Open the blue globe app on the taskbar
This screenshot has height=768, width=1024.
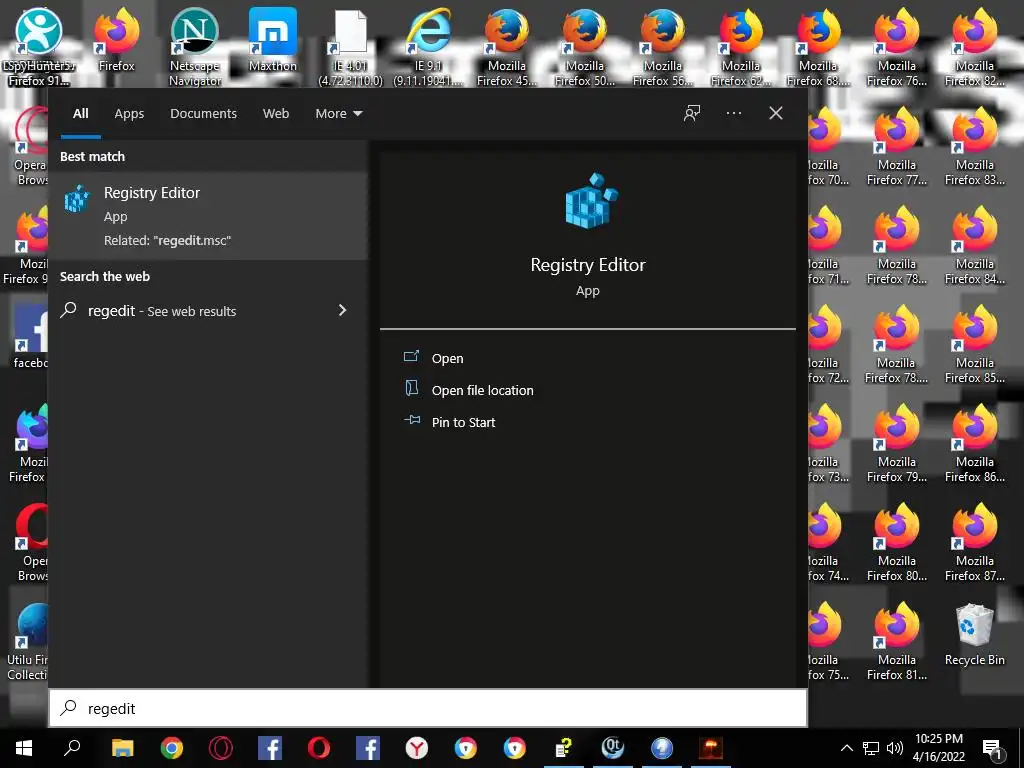(x=662, y=748)
